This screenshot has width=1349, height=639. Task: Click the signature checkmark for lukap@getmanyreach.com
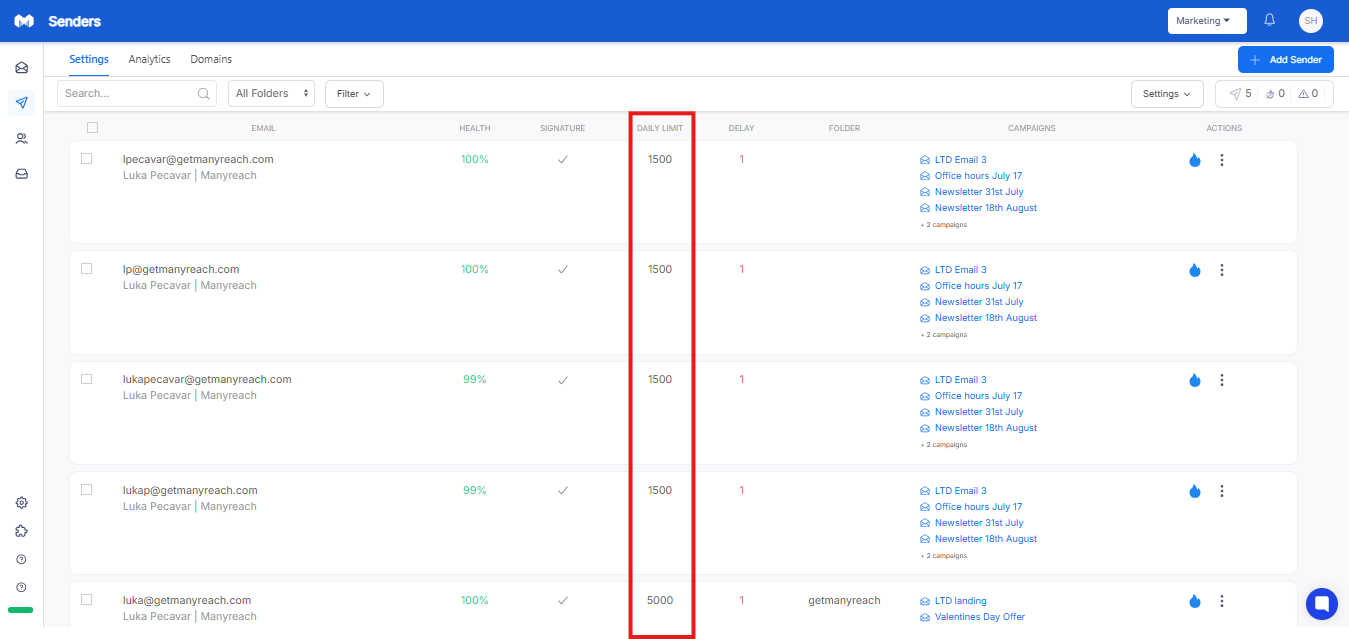click(563, 491)
